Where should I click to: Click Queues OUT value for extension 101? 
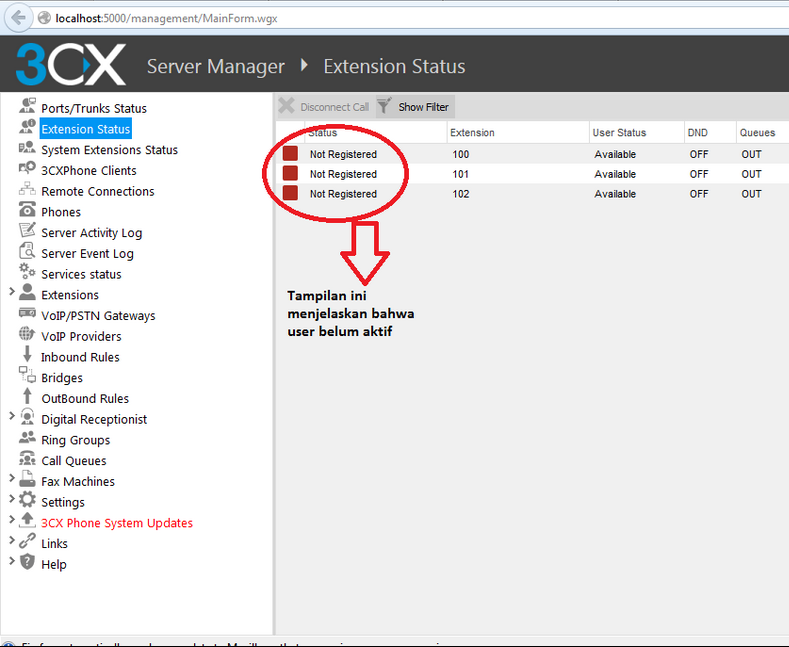(x=751, y=174)
